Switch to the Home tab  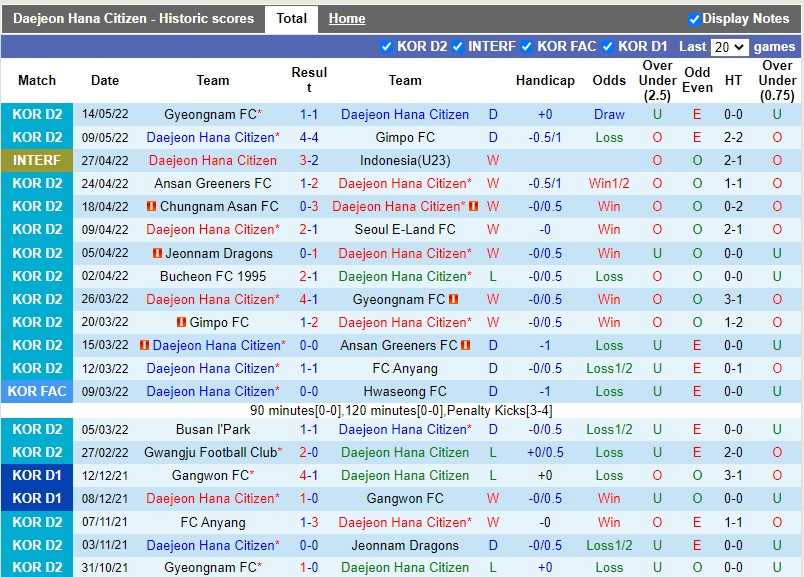pyautogui.click(x=347, y=19)
